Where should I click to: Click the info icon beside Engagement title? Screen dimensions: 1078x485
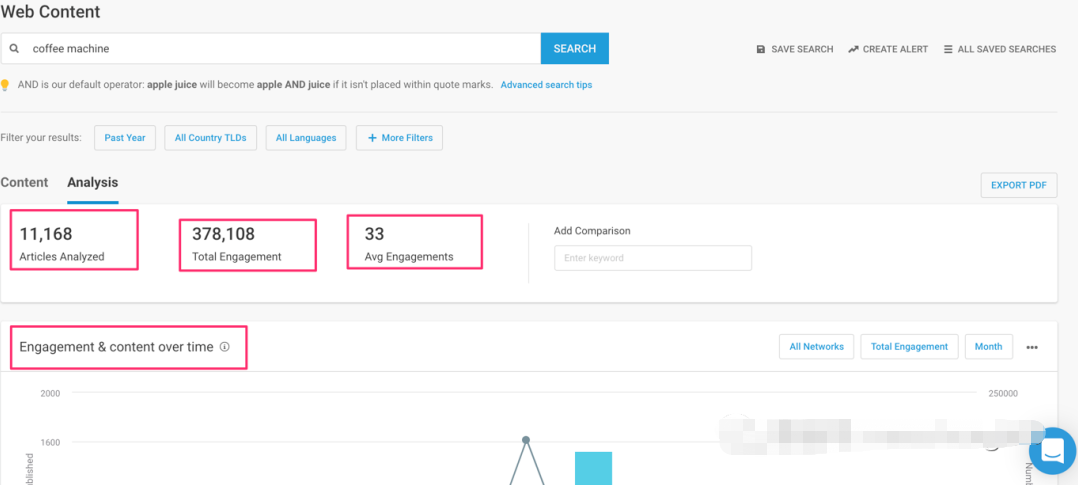pyautogui.click(x=225, y=347)
